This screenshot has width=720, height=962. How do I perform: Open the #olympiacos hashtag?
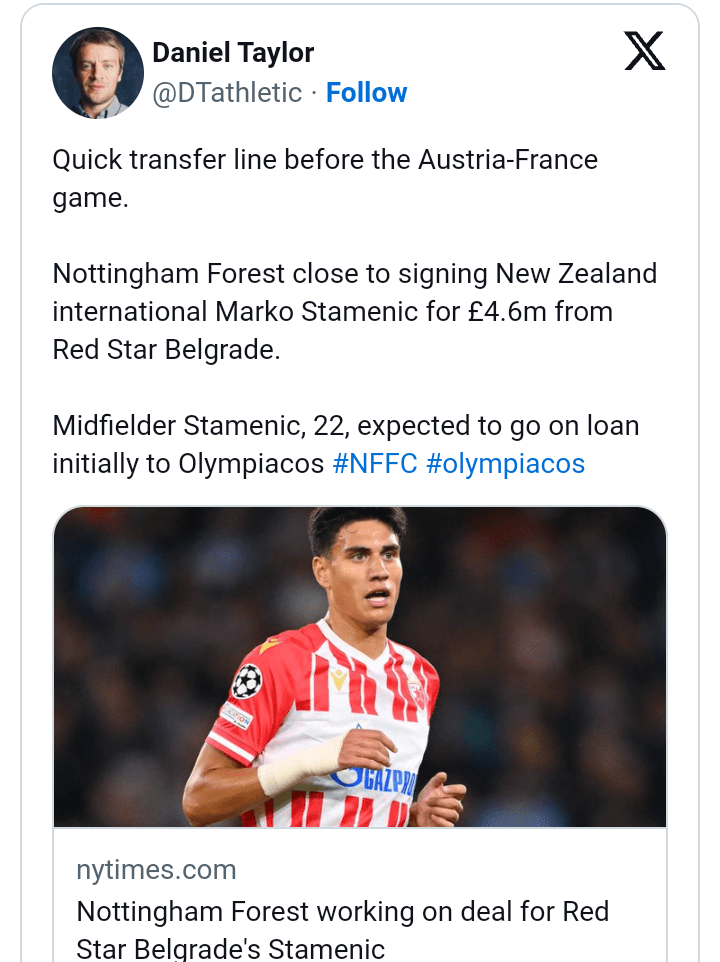tap(505, 464)
